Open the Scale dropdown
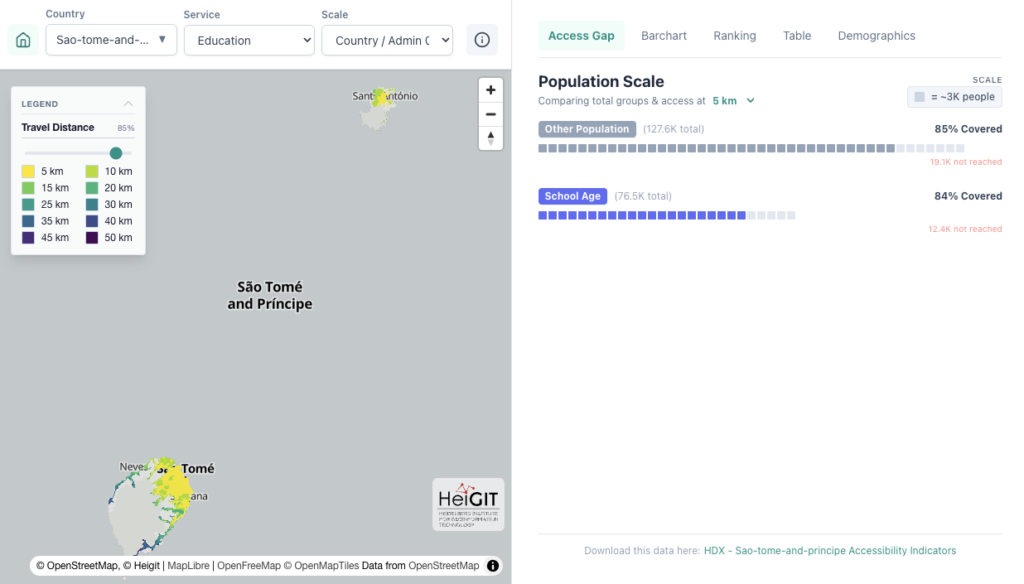Viewport: 1024px width, 584px height. click(387, 40)
